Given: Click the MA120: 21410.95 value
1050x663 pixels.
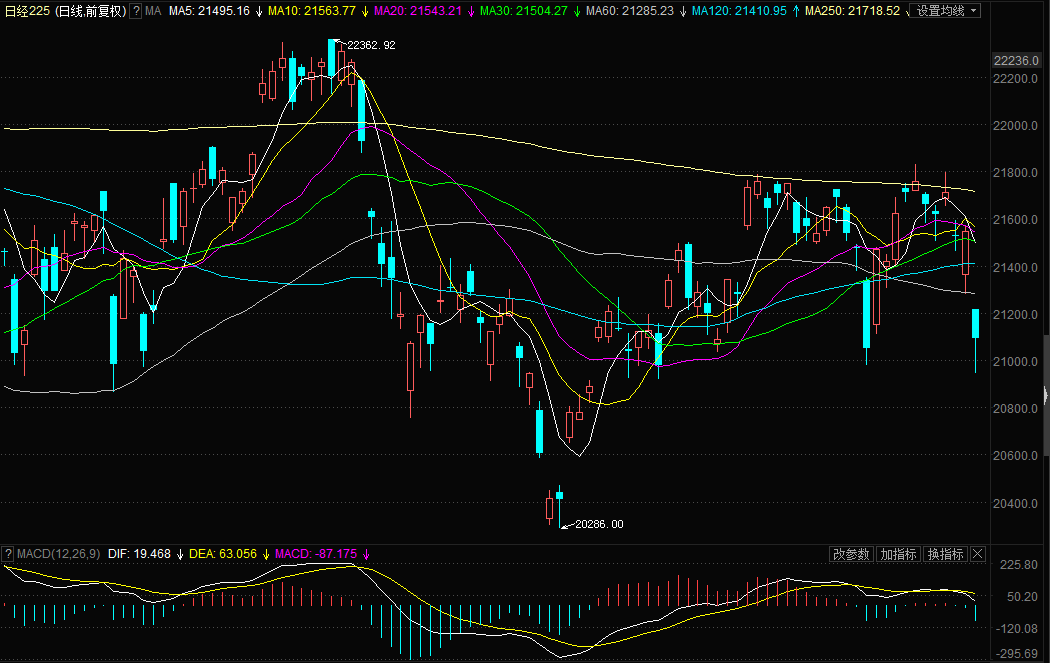Looking at the screenshot, I should [739, 11].
